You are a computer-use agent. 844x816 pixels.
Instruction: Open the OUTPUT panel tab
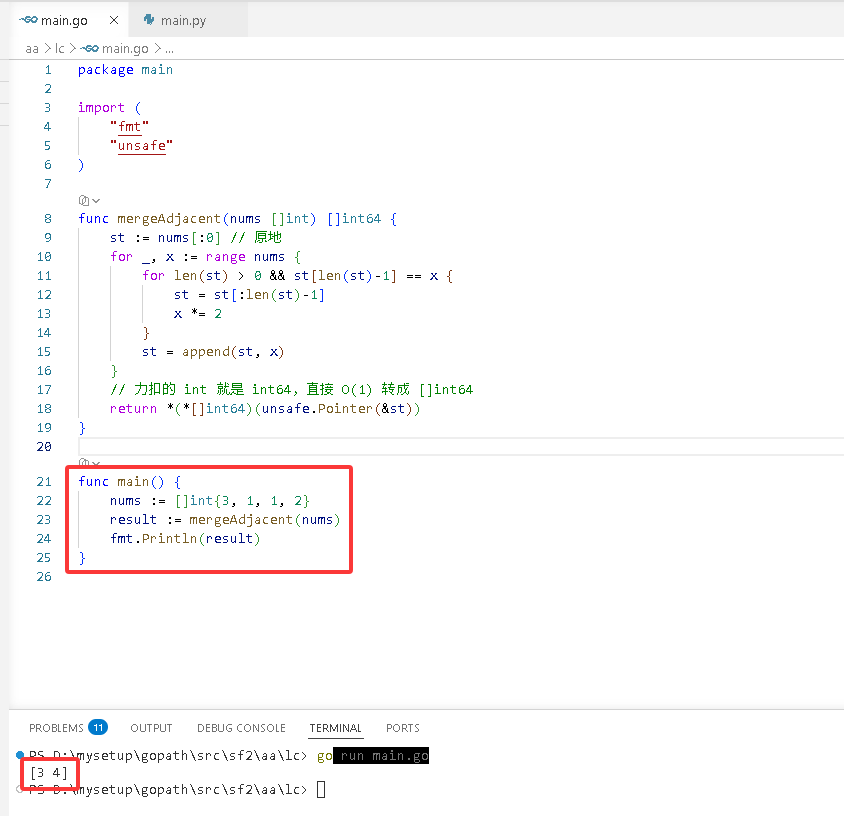(151, 728)
